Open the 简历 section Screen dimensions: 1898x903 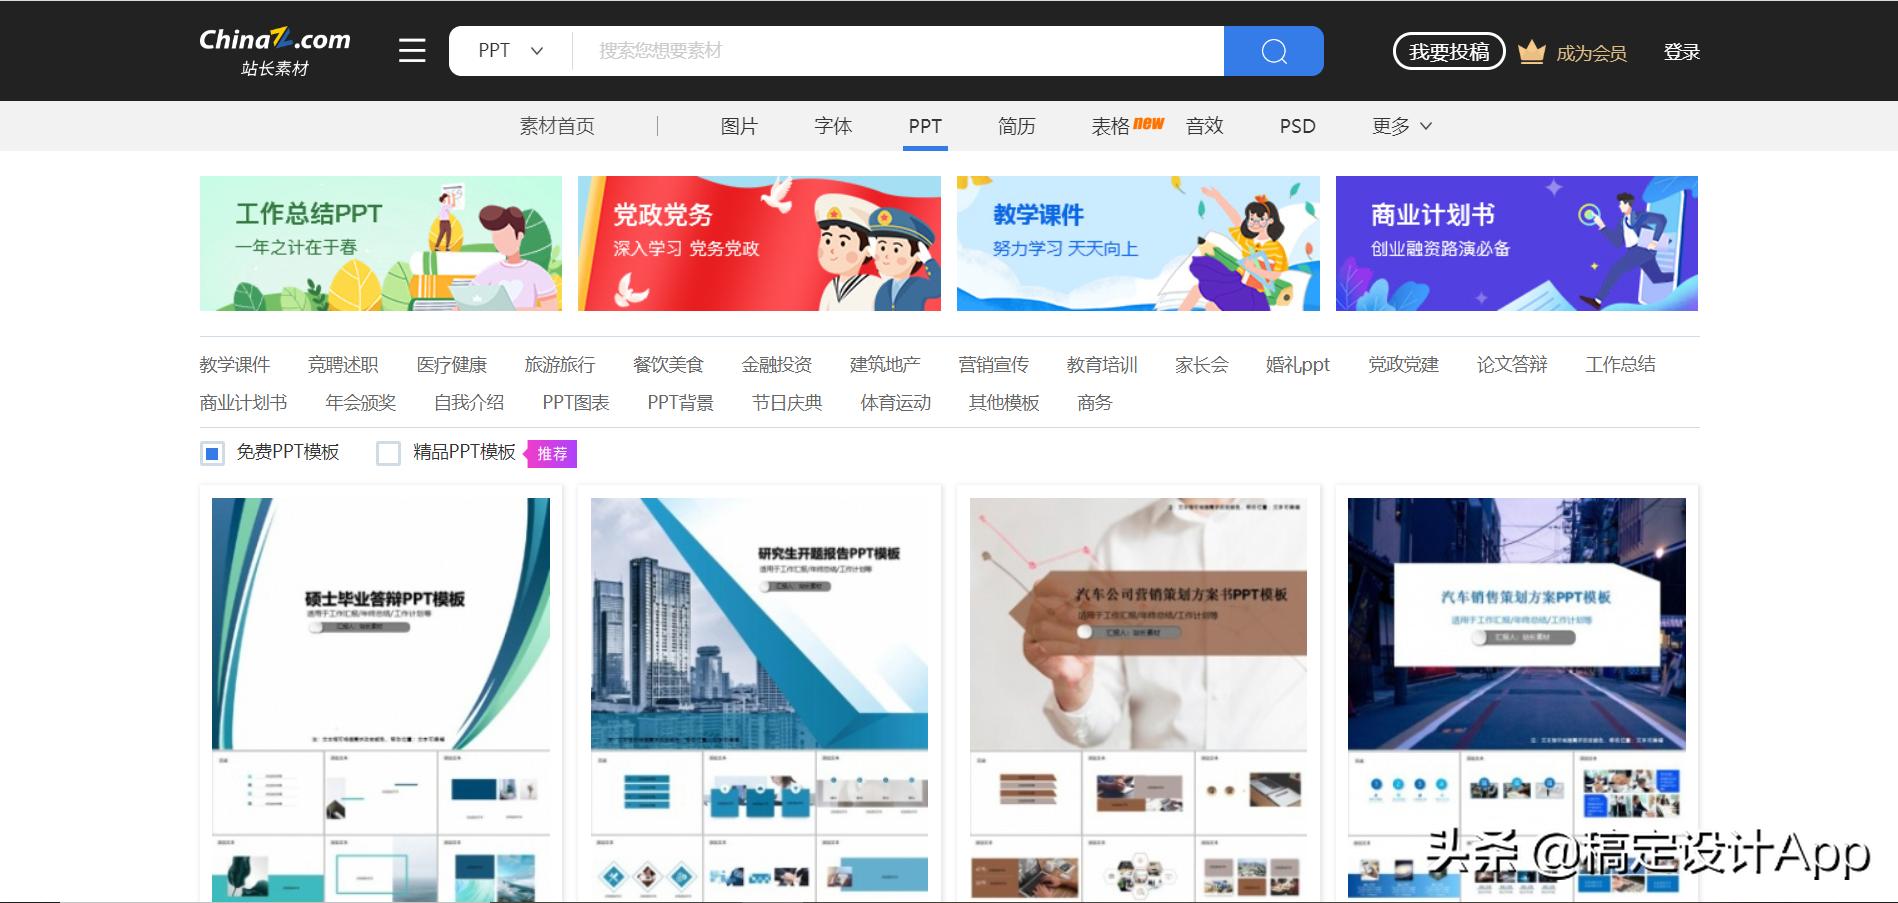1016,126
